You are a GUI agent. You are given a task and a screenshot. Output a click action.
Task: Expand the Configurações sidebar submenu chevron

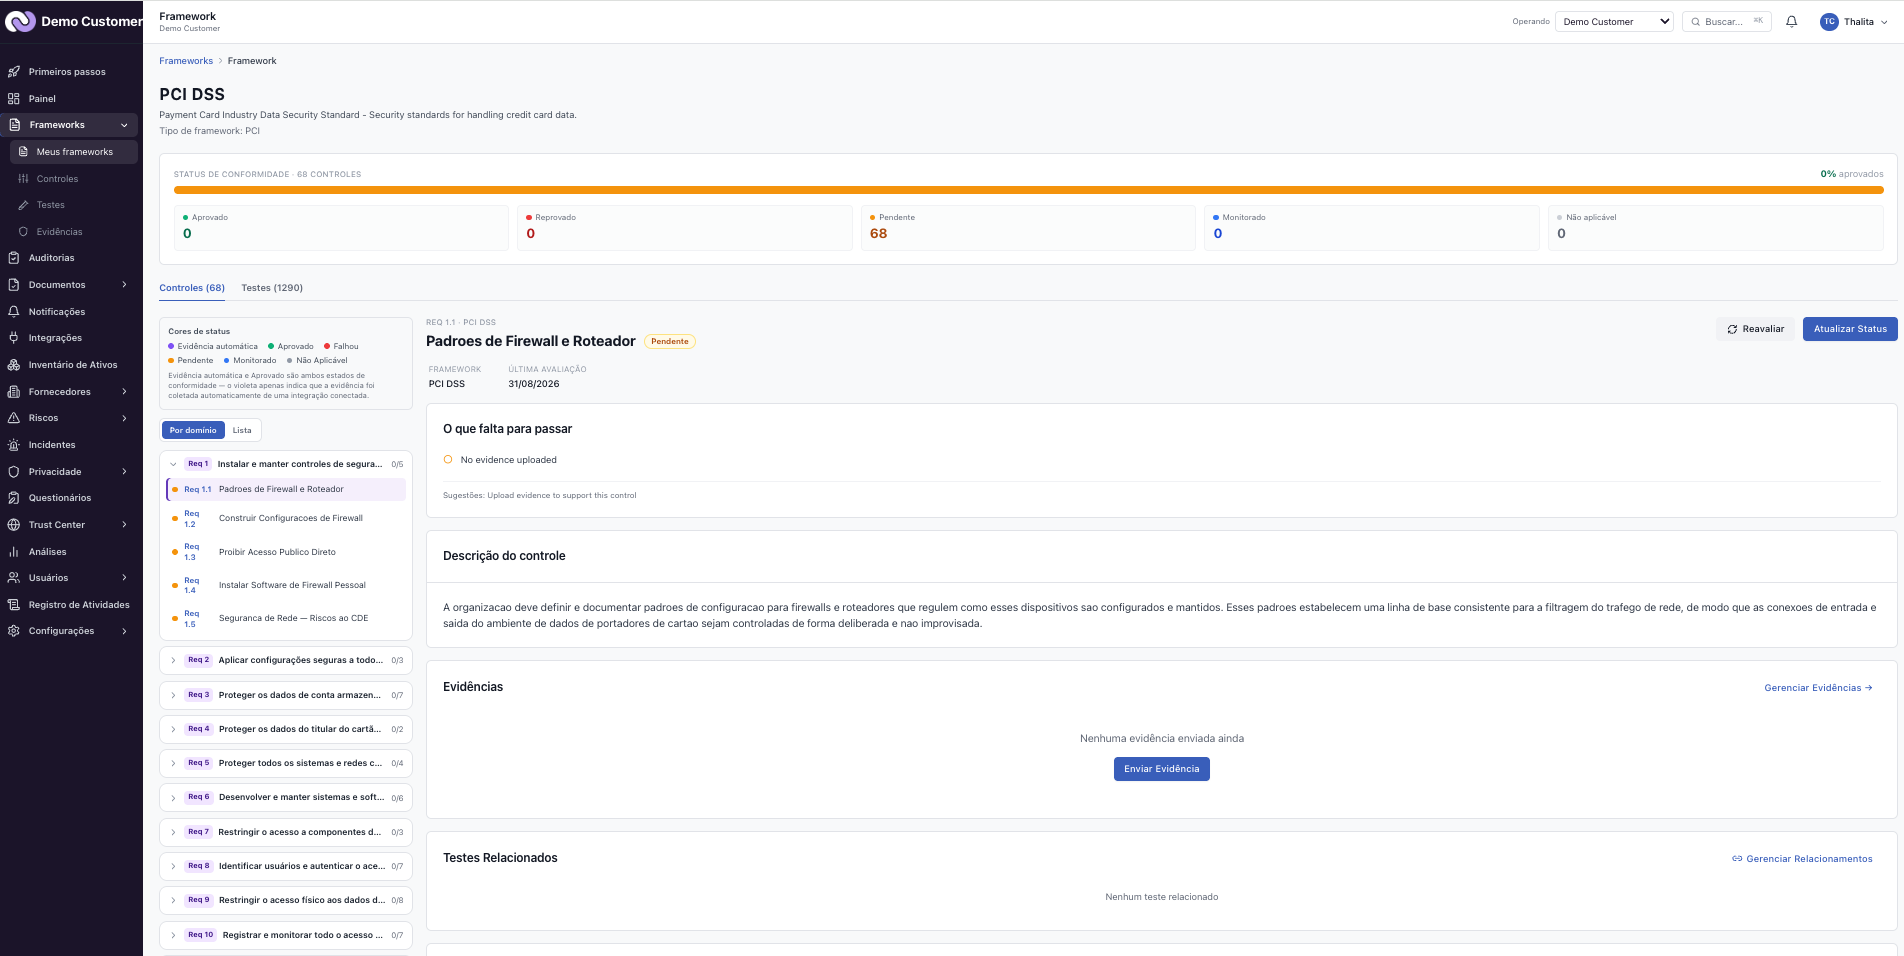[x=124, y=631]
